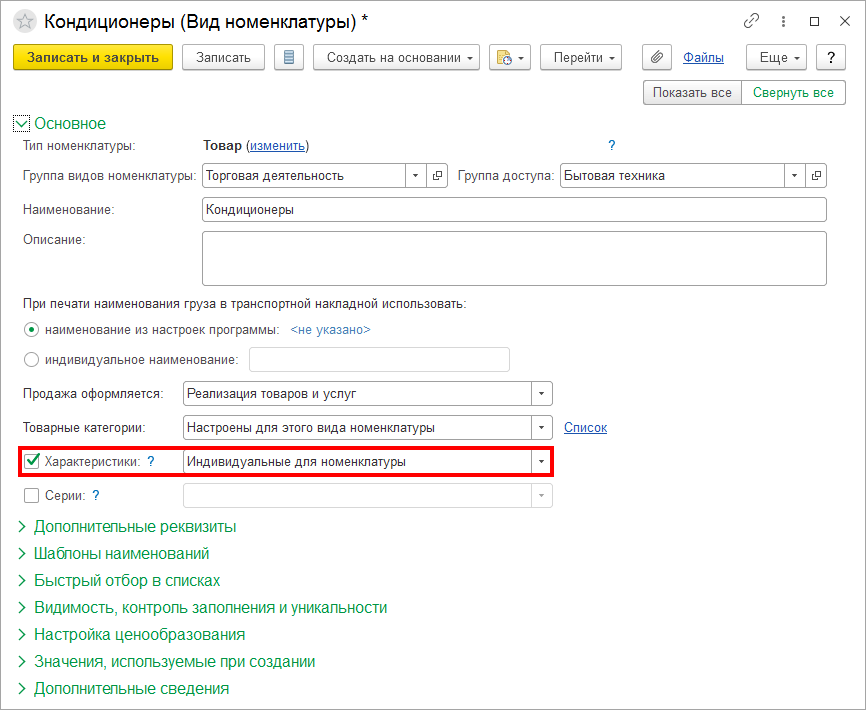This screenshot has height=710, width=866.
Task: Uncheck the Характеристики checkbox
Action: (x=32, y=461)
